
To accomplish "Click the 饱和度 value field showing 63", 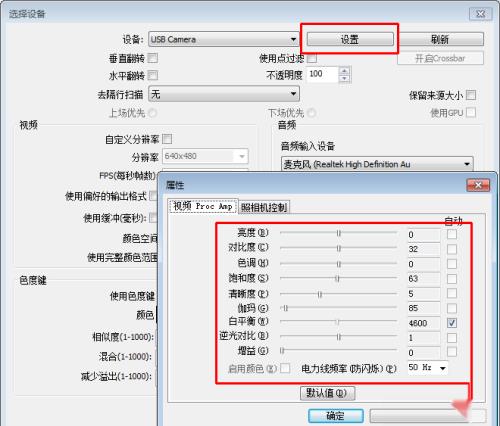I will (x=424, y=278).
